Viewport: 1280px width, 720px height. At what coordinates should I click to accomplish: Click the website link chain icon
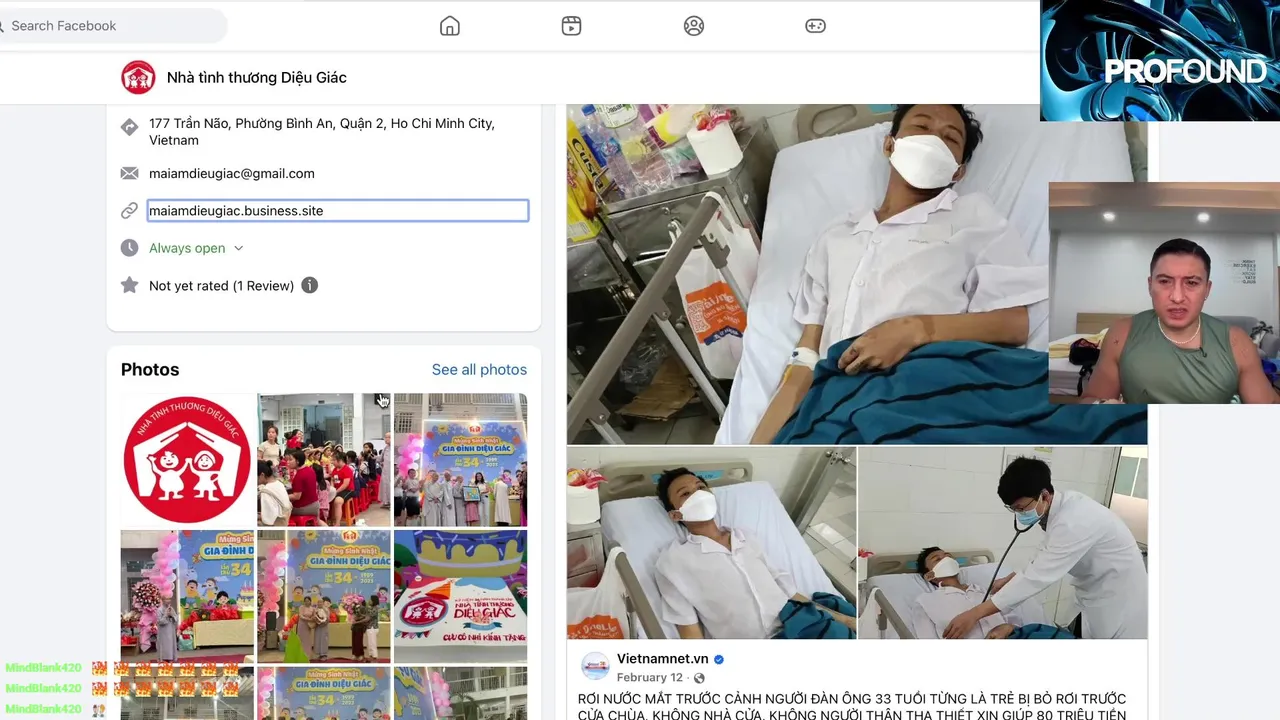(x=129, y=210)
